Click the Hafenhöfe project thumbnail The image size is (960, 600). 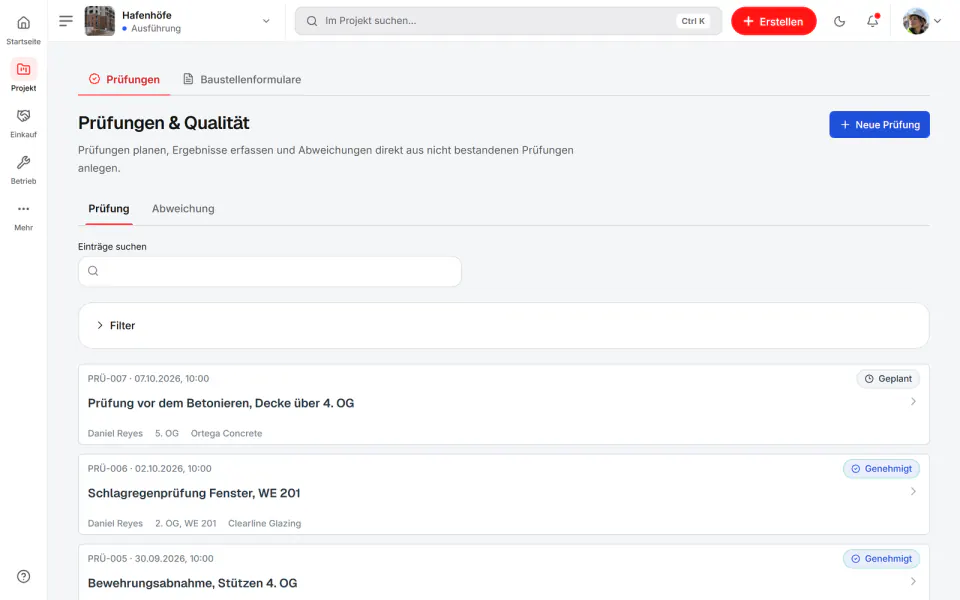coord(100,21)
